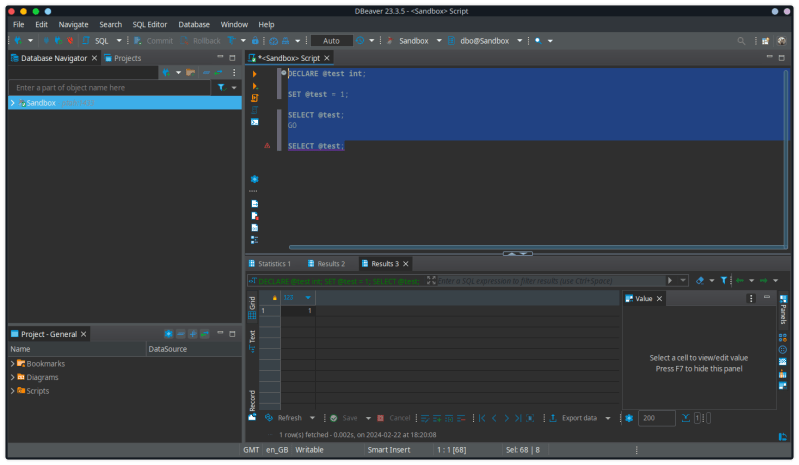Click the apply filter play arrow
Viewport: 799px width, 465px height.
coord(670,281)
